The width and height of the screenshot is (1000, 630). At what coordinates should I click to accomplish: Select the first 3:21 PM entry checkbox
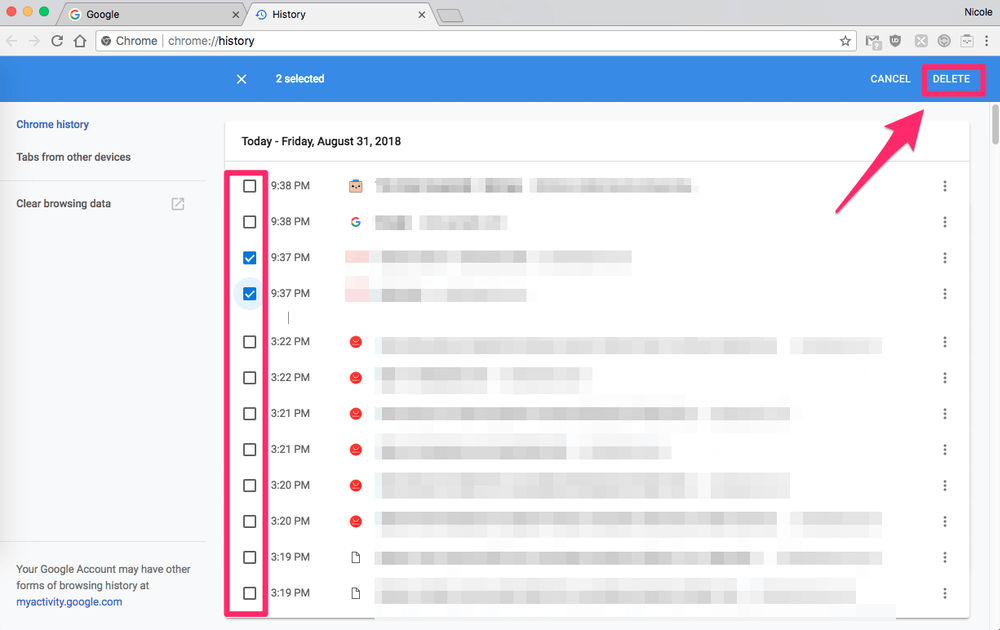[249, 414]
